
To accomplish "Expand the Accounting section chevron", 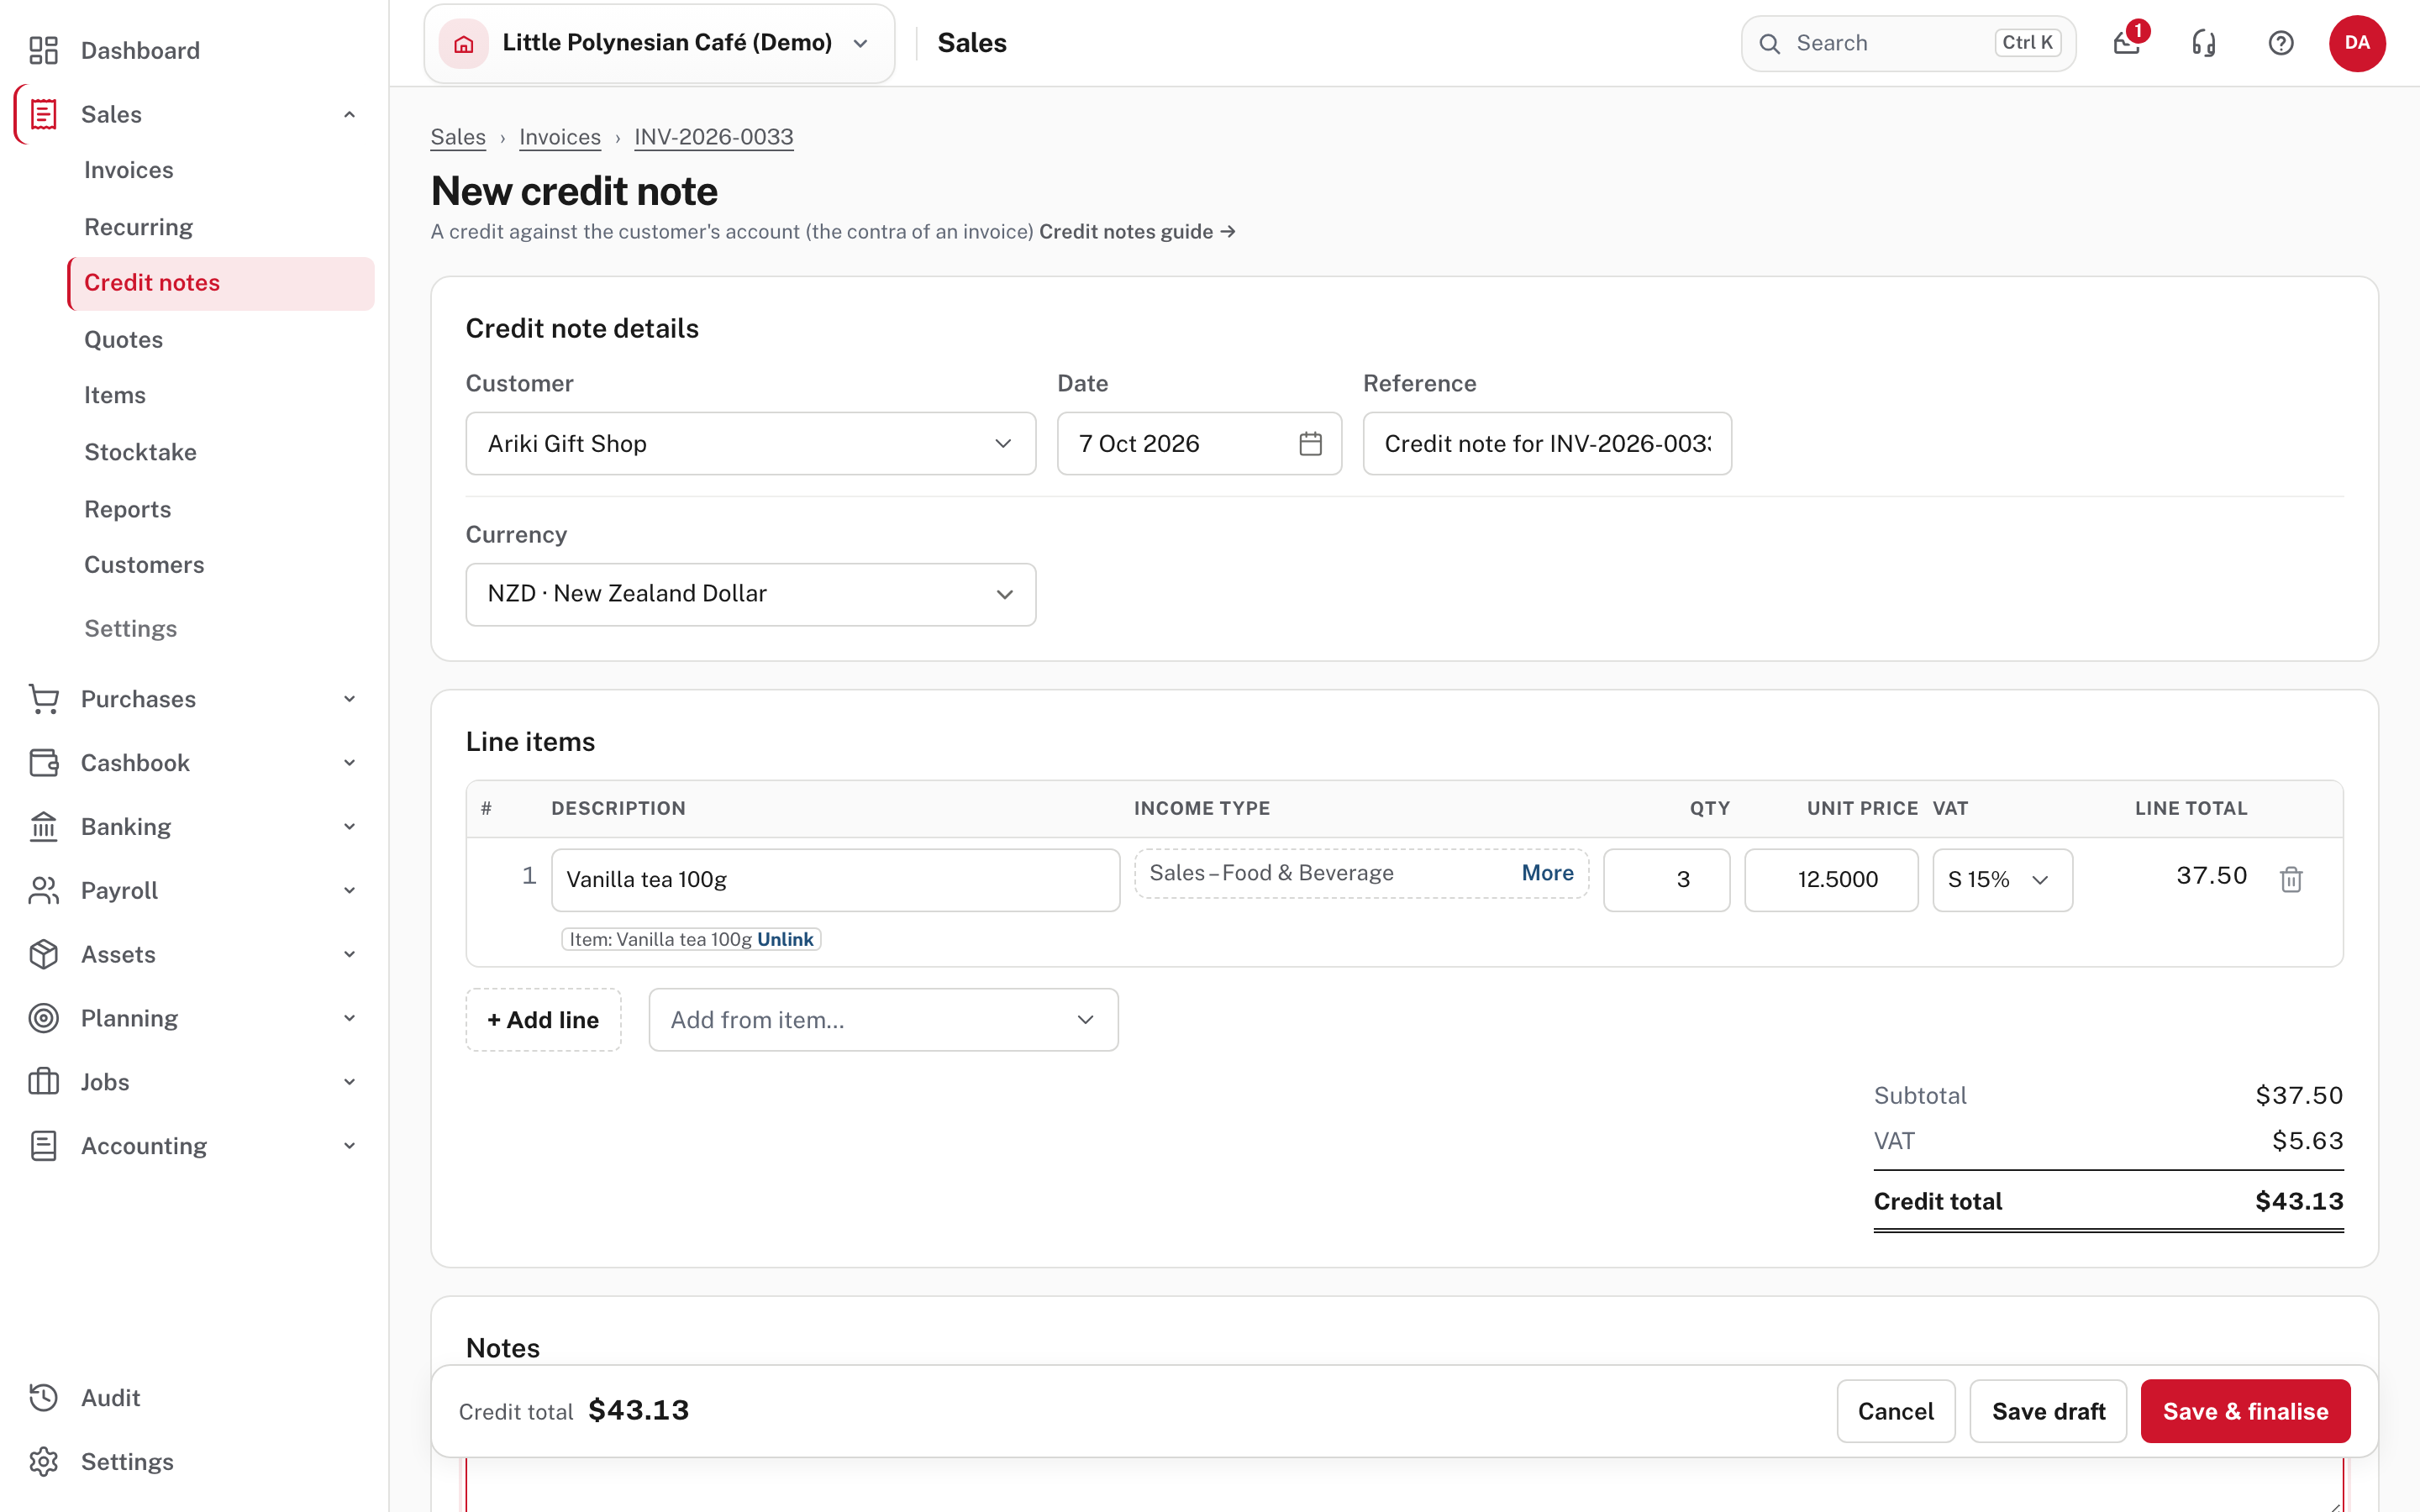I will (349, 1146).
